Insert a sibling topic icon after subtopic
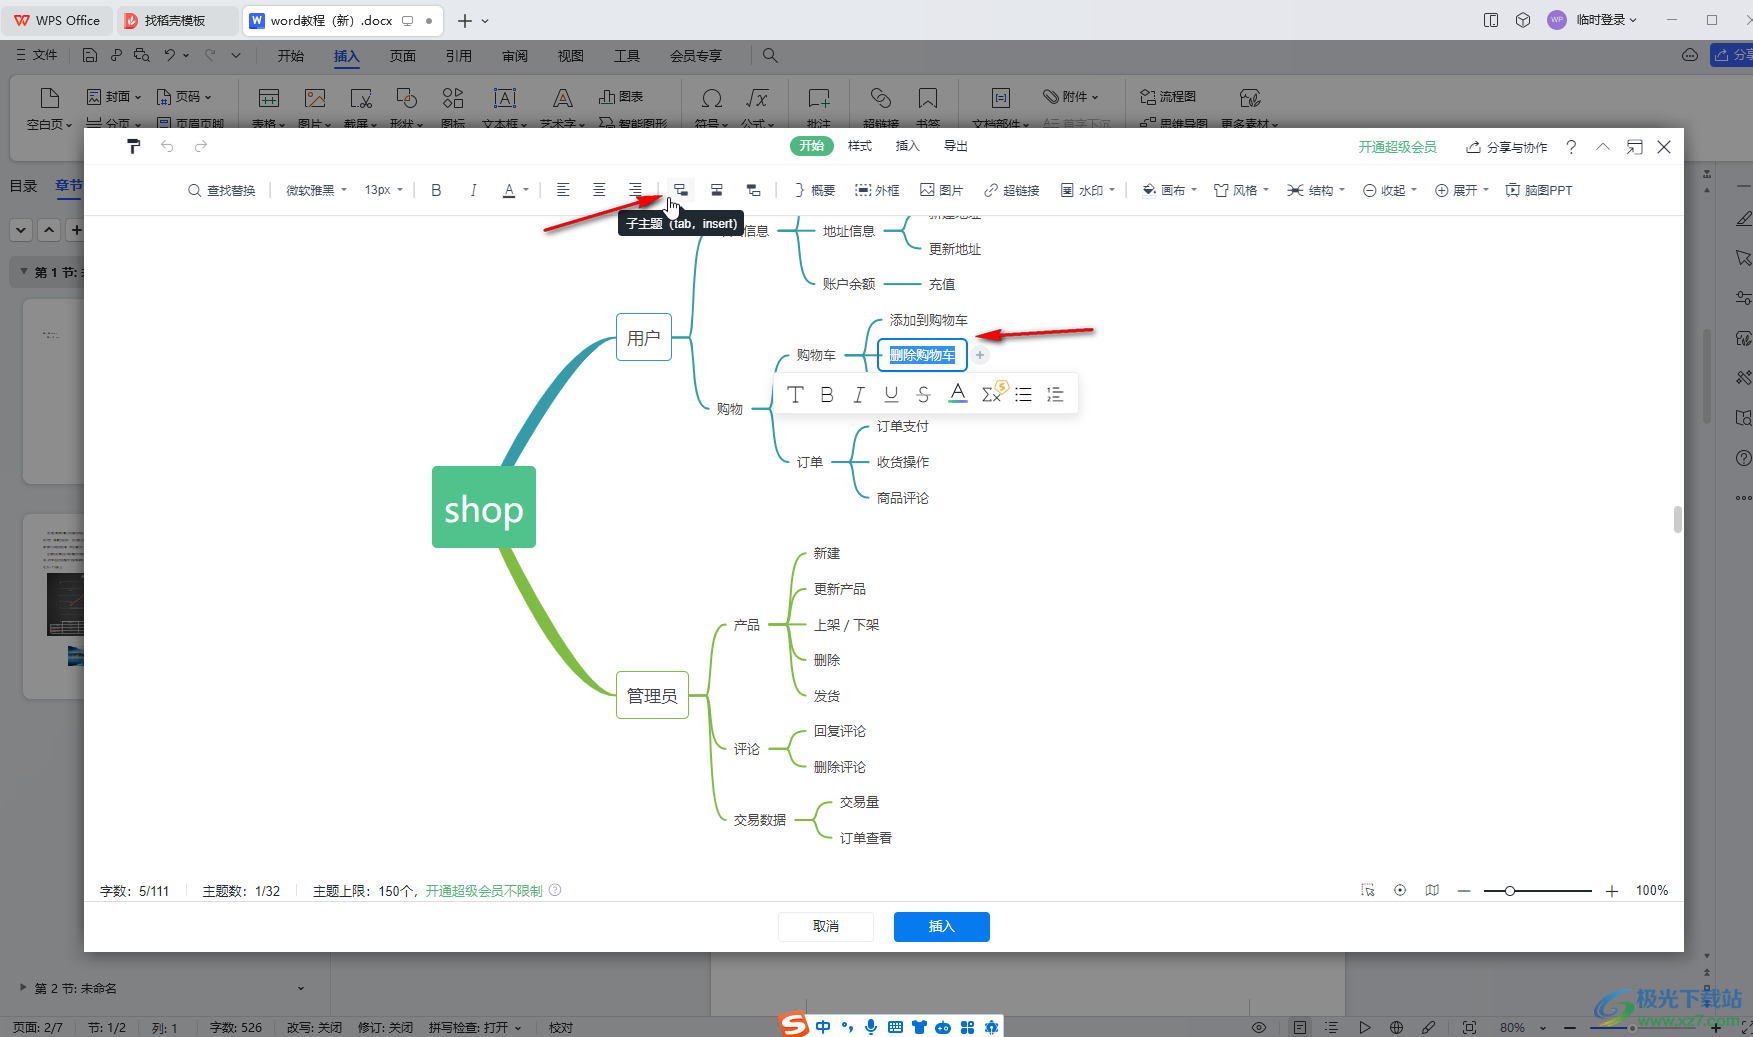 (717, 190)
